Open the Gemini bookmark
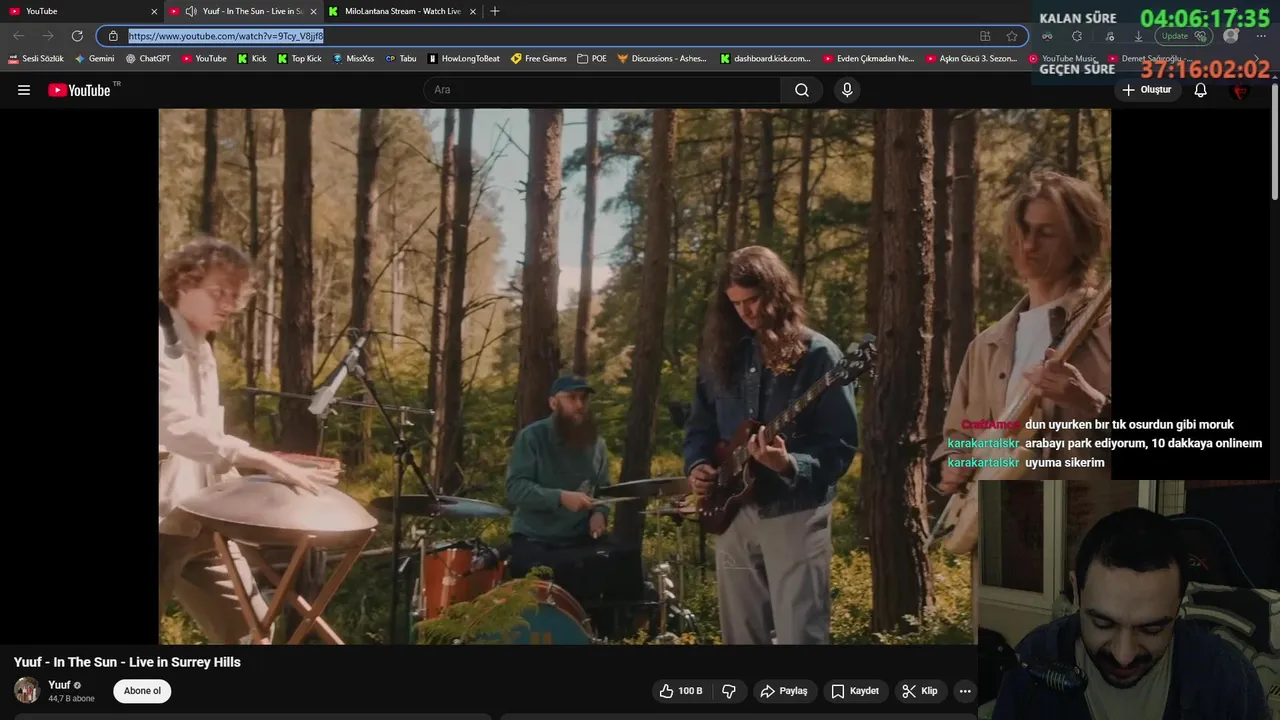Screen dimensions: 1280x720 [95, 59]
